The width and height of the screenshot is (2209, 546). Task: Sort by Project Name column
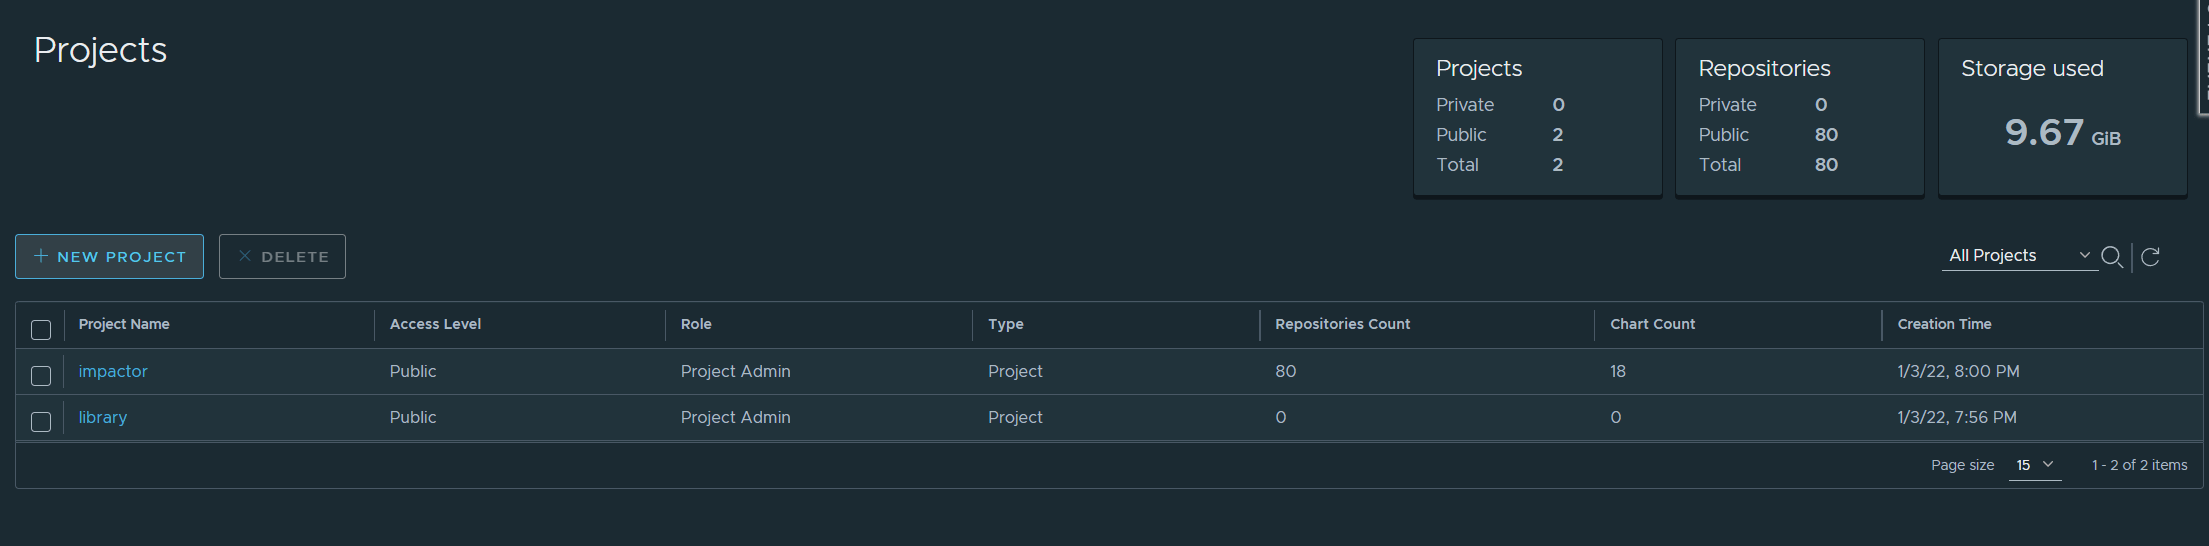click(x=124, y=324)
